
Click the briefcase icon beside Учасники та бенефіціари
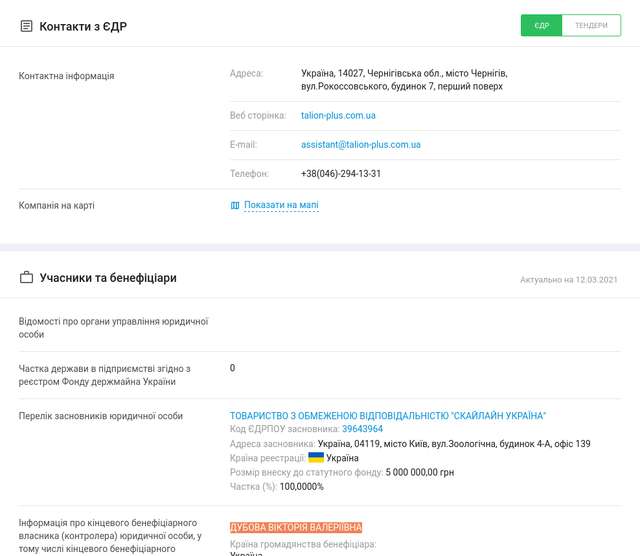[26, 278]
